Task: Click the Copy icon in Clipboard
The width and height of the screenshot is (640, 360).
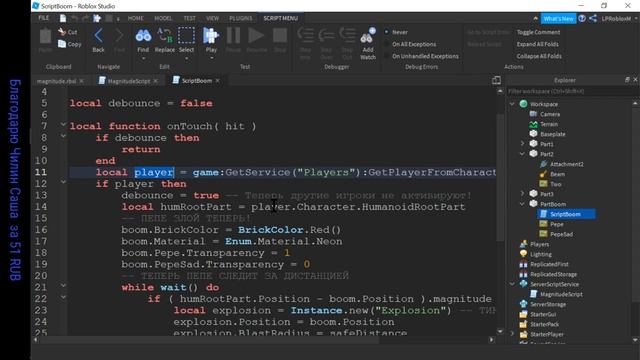Action: tap(62, 44)
